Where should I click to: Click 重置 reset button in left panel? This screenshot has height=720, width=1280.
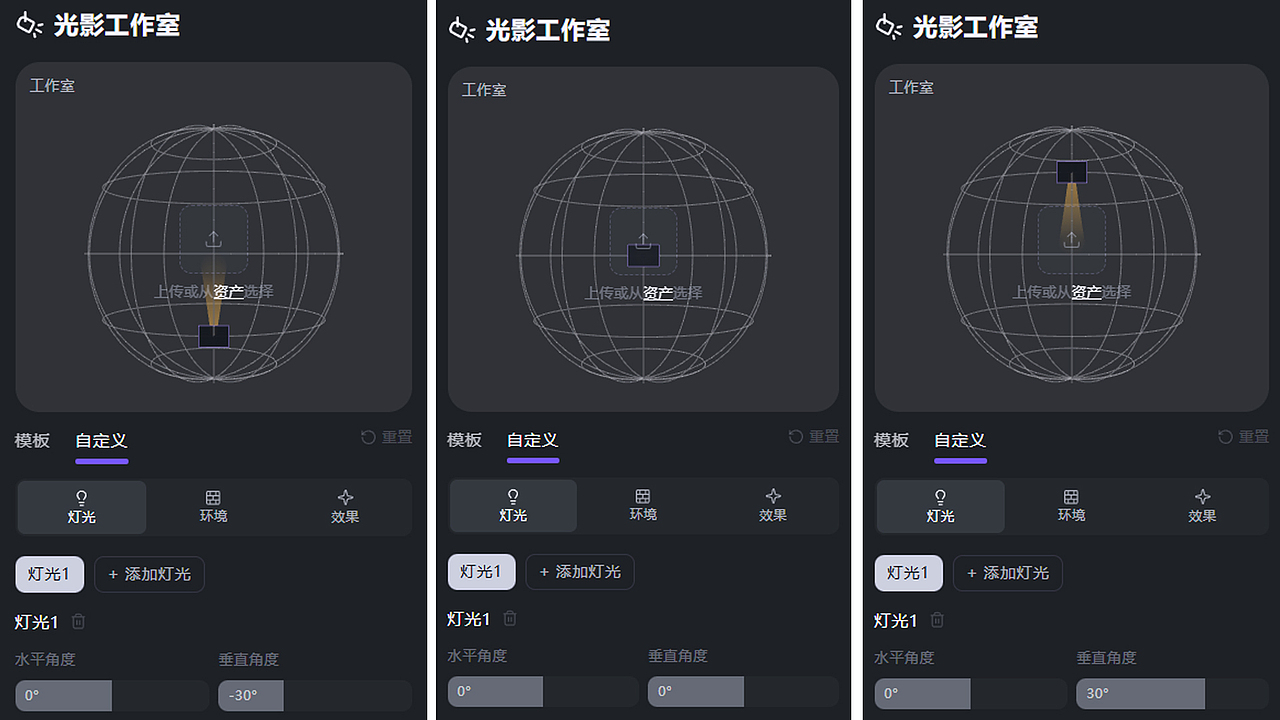386,437
